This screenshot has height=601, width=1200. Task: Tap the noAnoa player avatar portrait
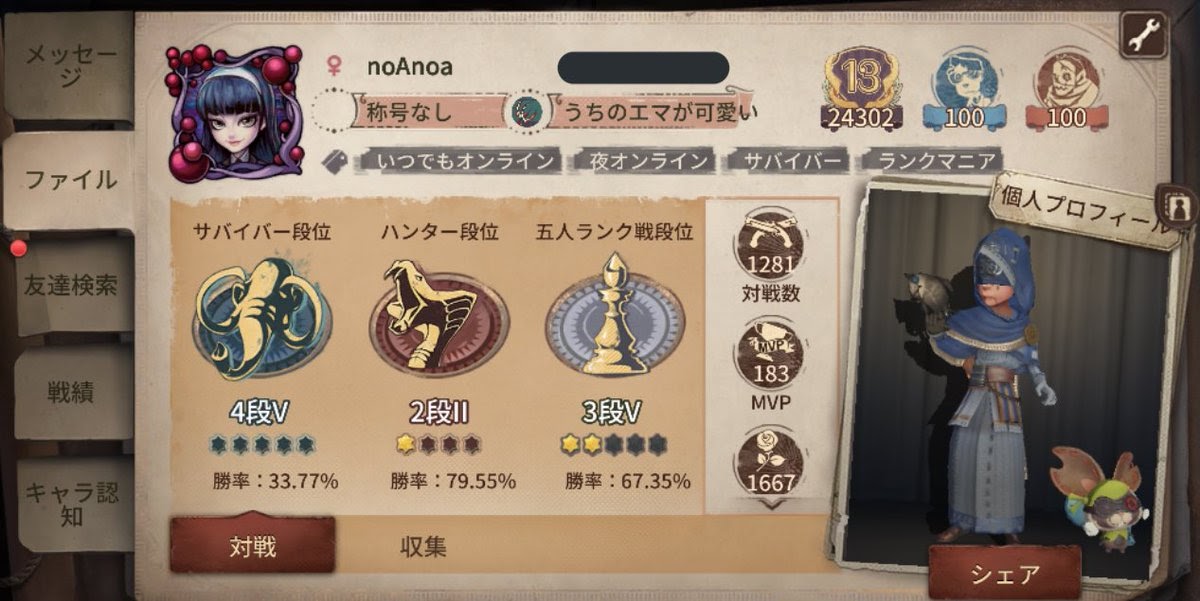(x=233, y=112)
